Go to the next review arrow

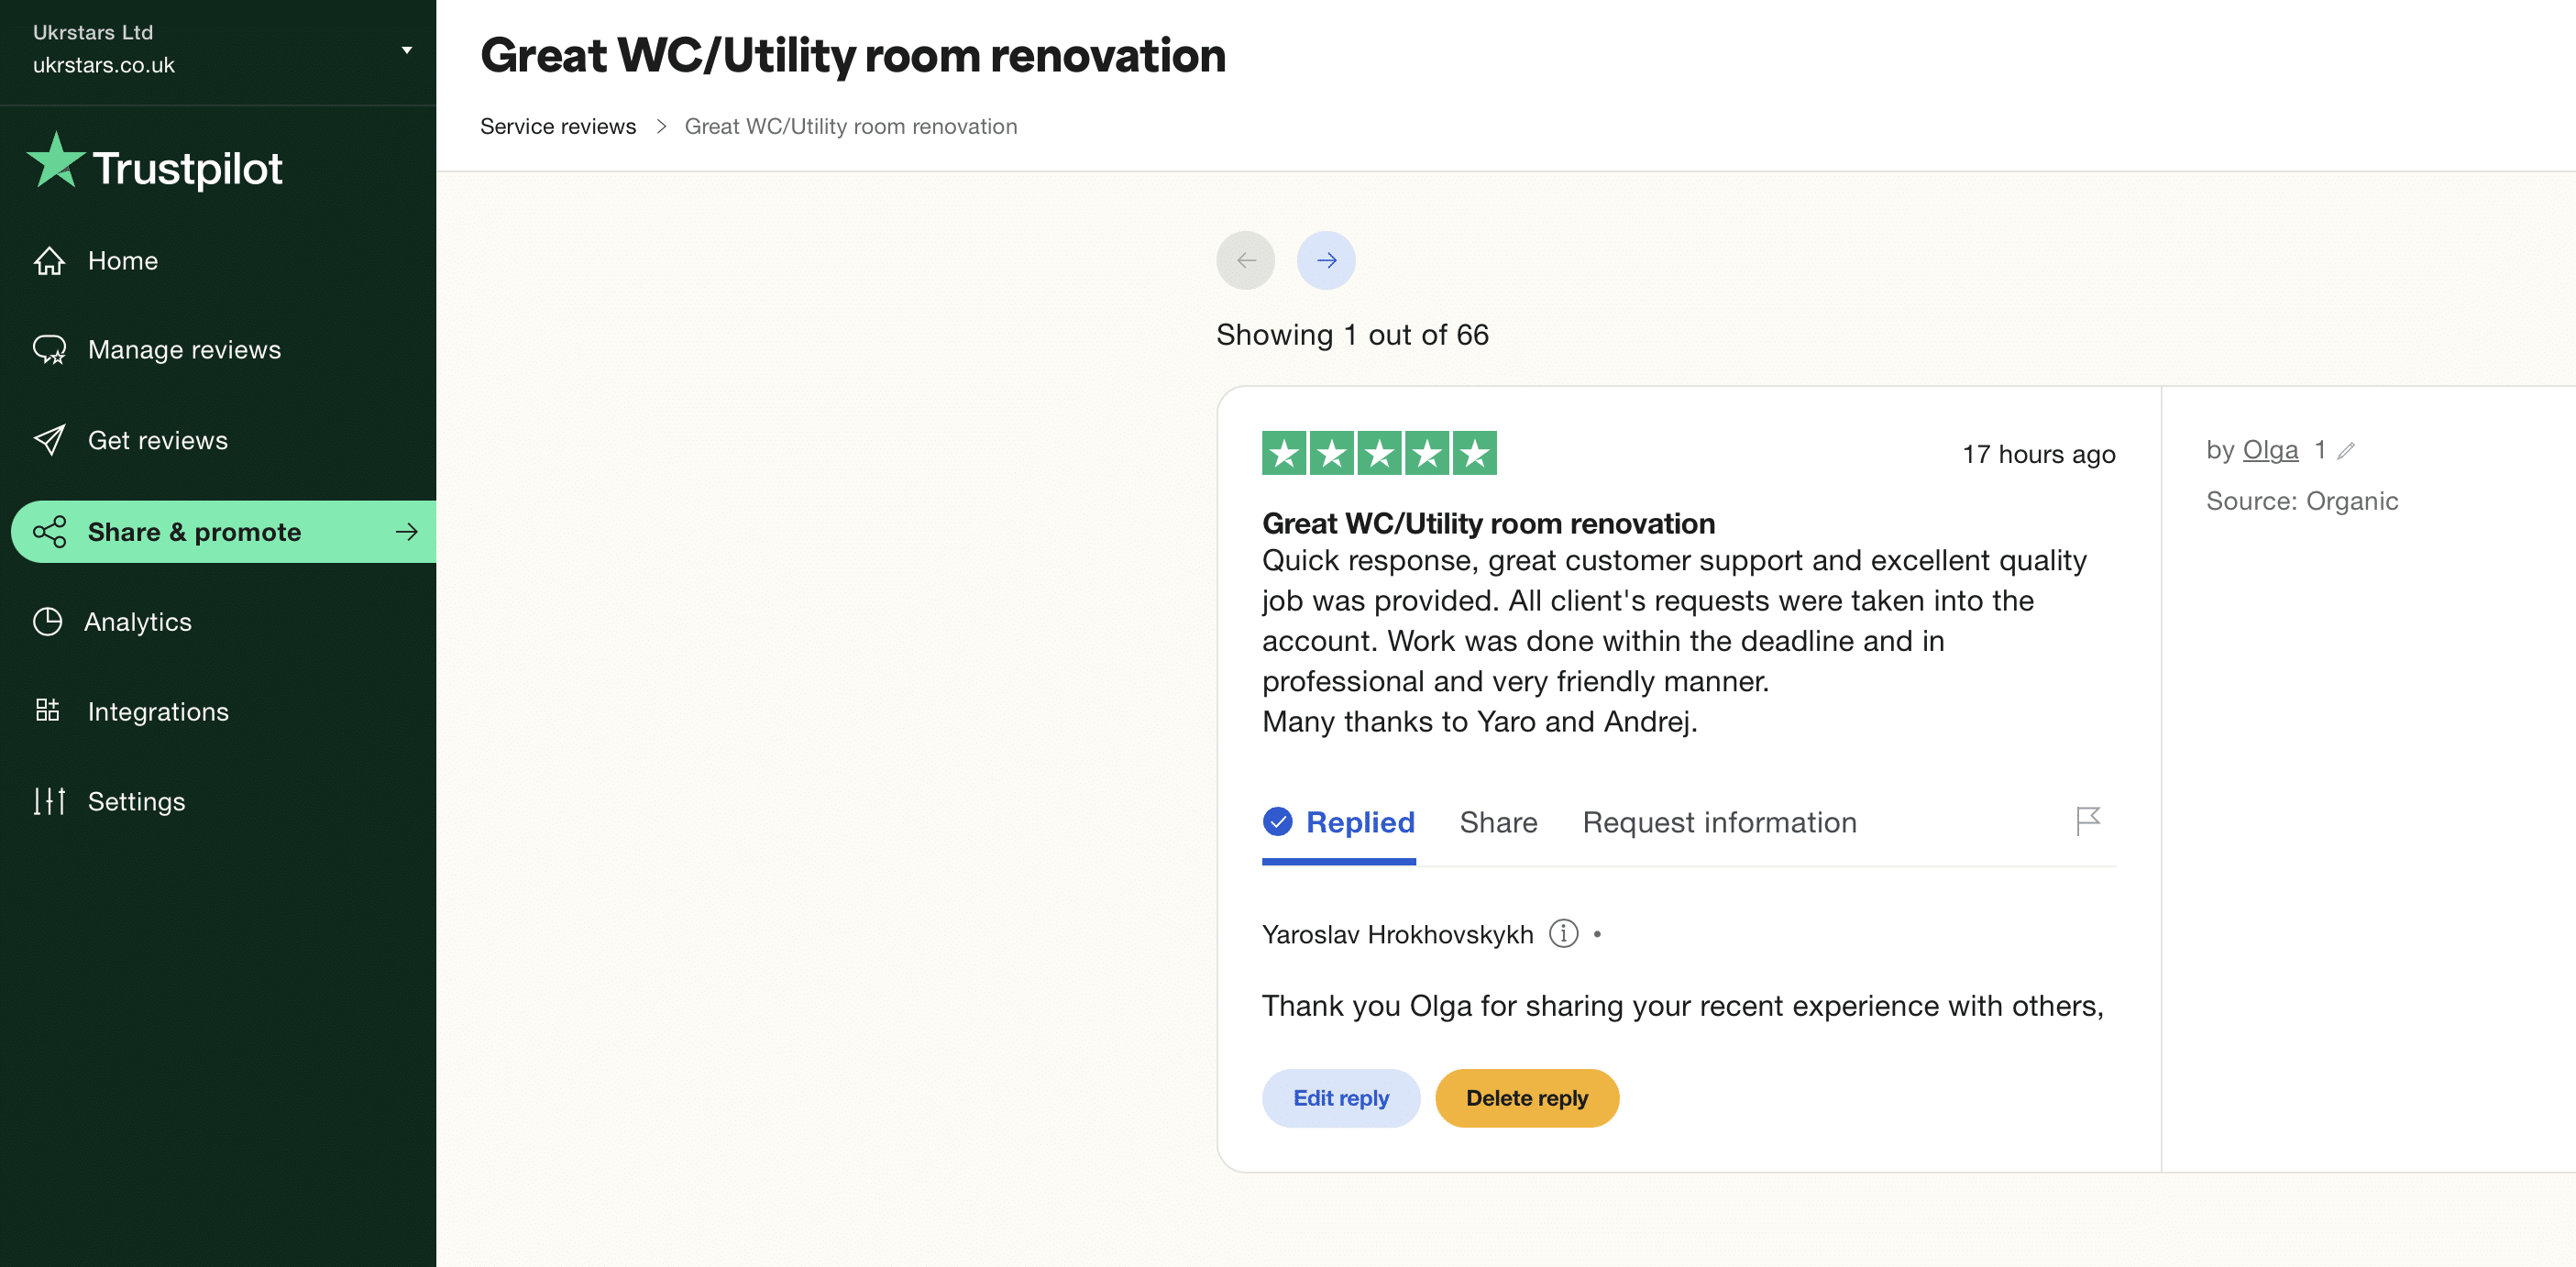tap(1325, 261)
